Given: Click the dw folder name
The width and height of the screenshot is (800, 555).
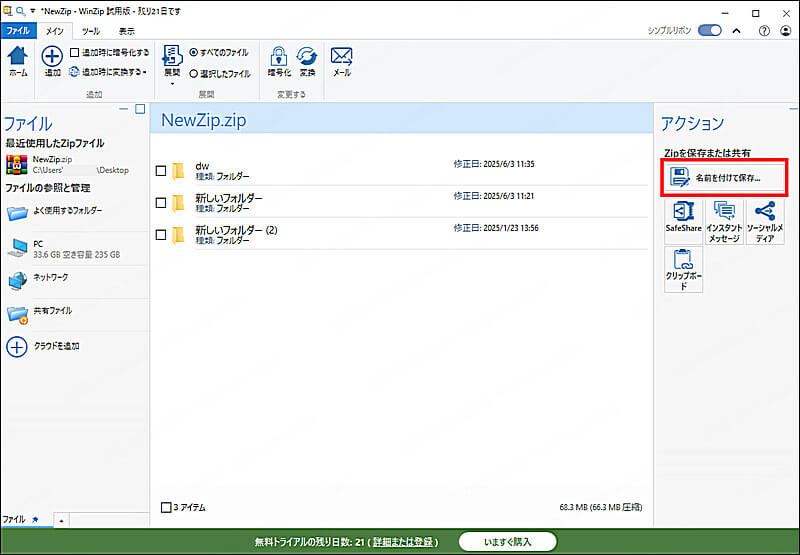Looking at the screenshot, I should 202,166.
